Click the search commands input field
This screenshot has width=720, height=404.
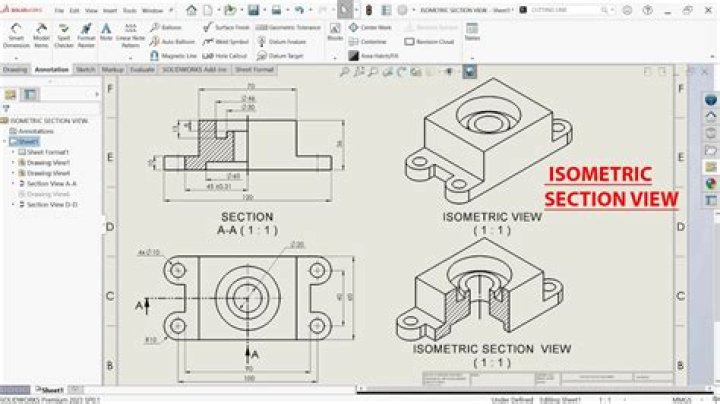pos(565,10)
